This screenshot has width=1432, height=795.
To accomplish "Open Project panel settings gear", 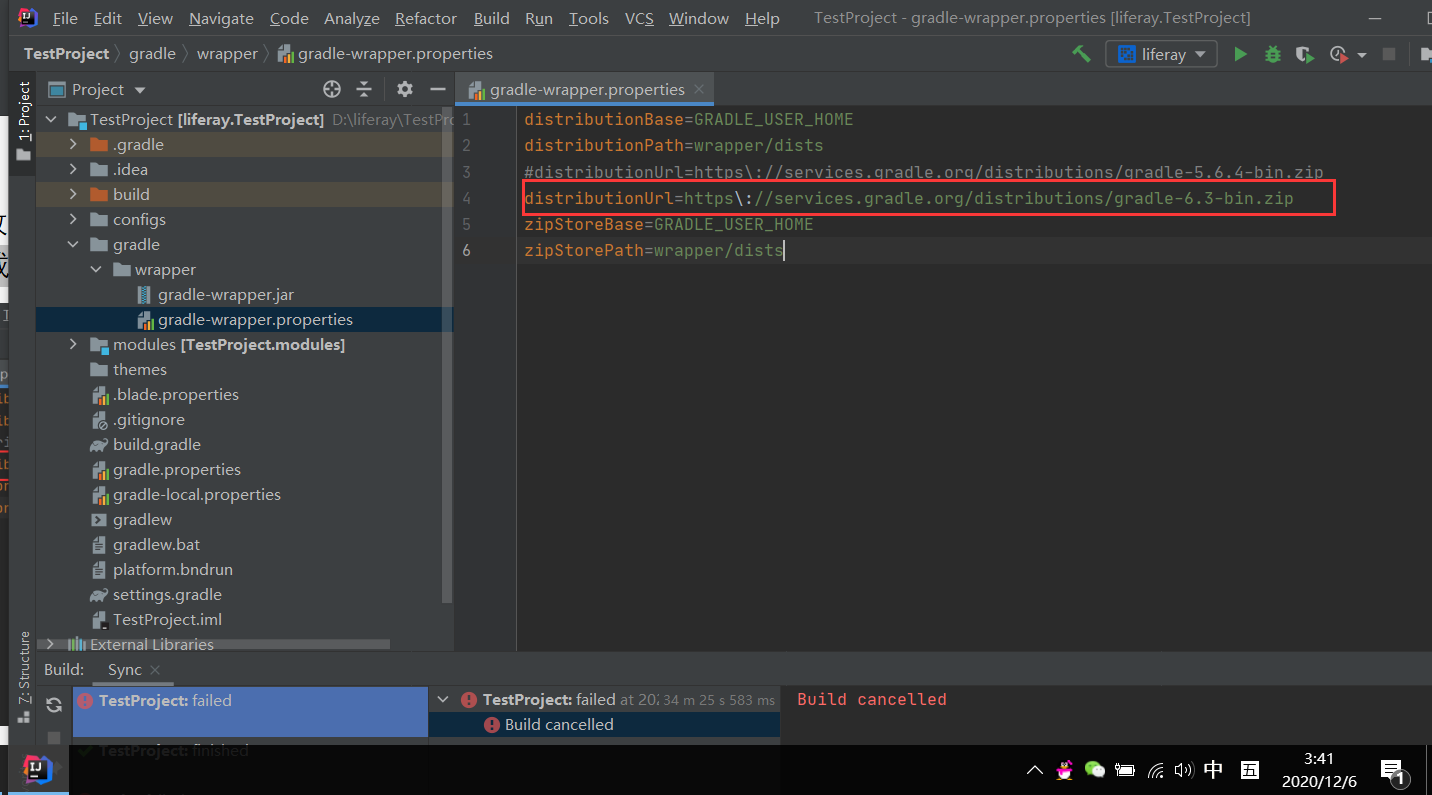I will tap(404, 89).
